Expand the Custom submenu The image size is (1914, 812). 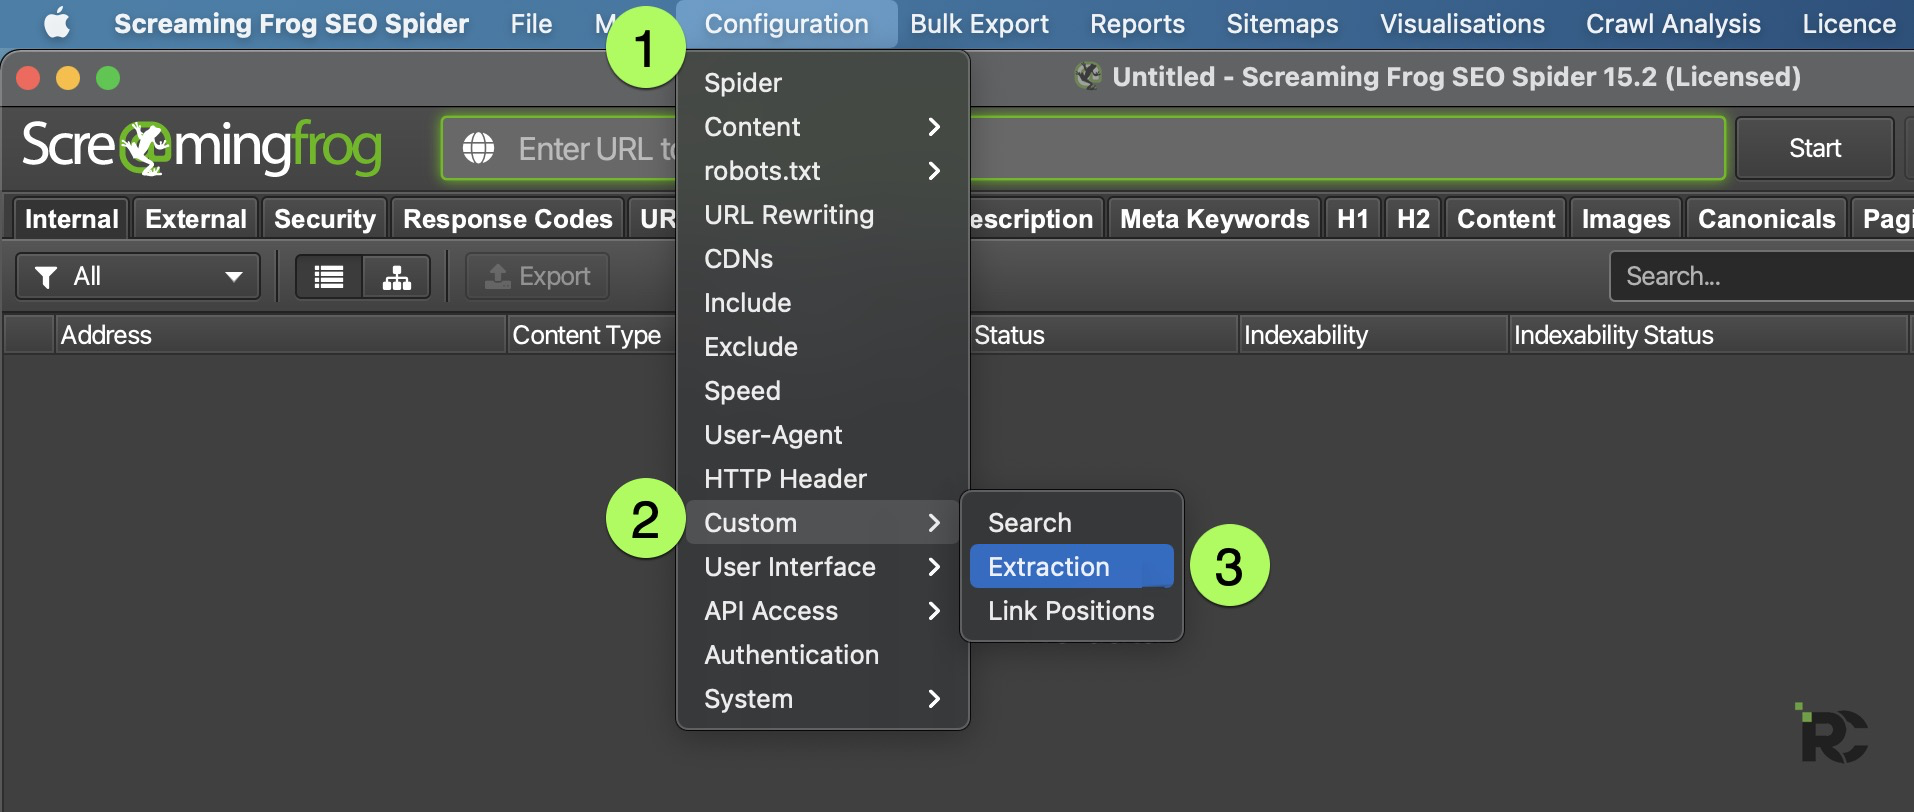click(x=822, y=523)
